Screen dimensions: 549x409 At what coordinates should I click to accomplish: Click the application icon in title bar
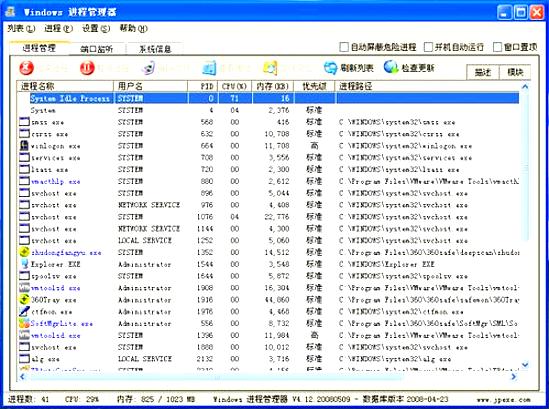10,12
